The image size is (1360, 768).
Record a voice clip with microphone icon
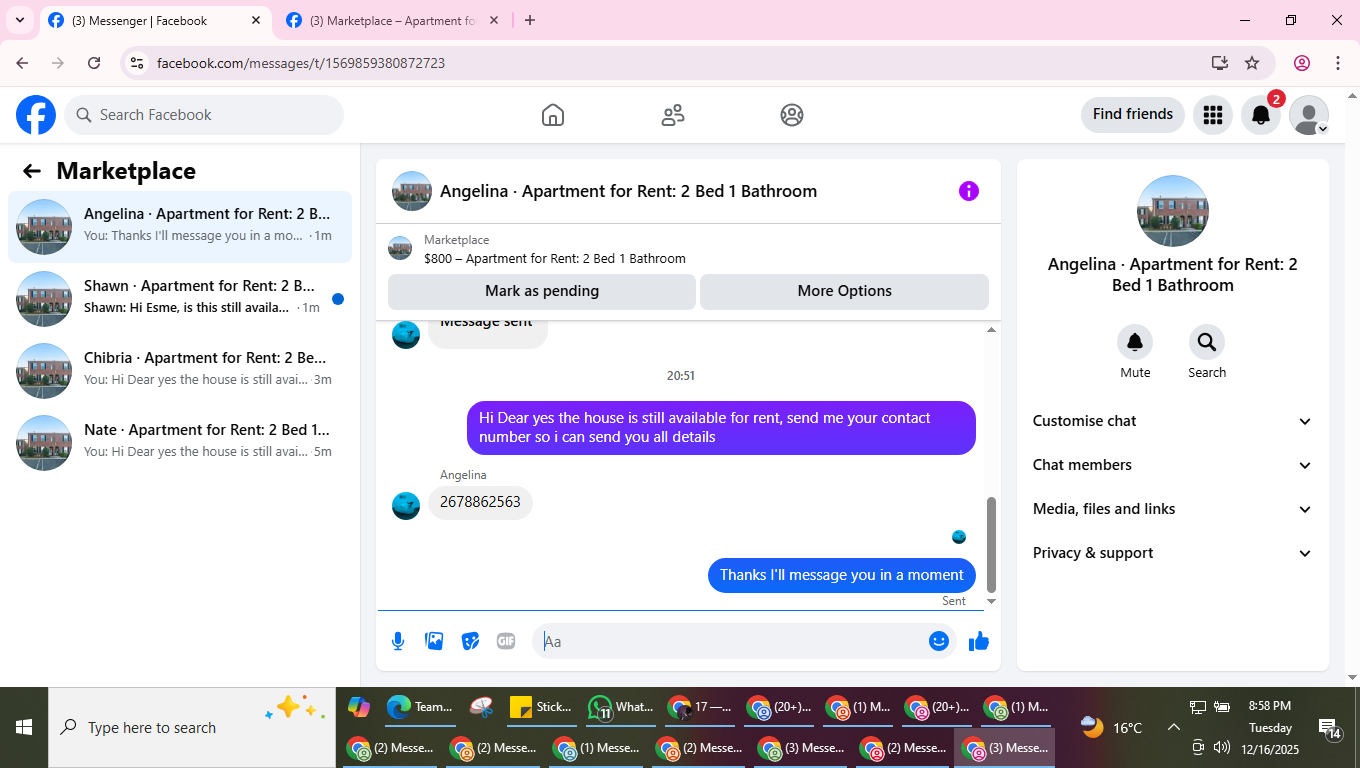point(398,641)
